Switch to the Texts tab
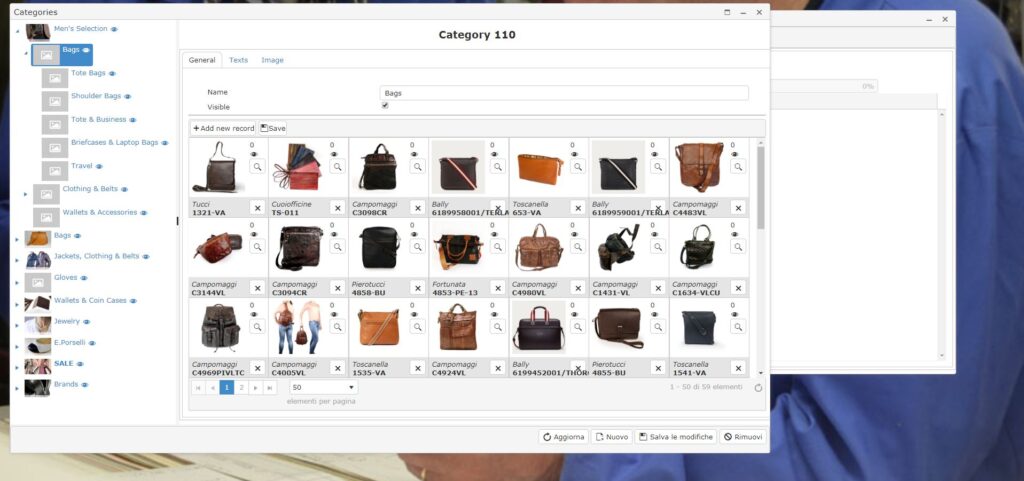 238,60
